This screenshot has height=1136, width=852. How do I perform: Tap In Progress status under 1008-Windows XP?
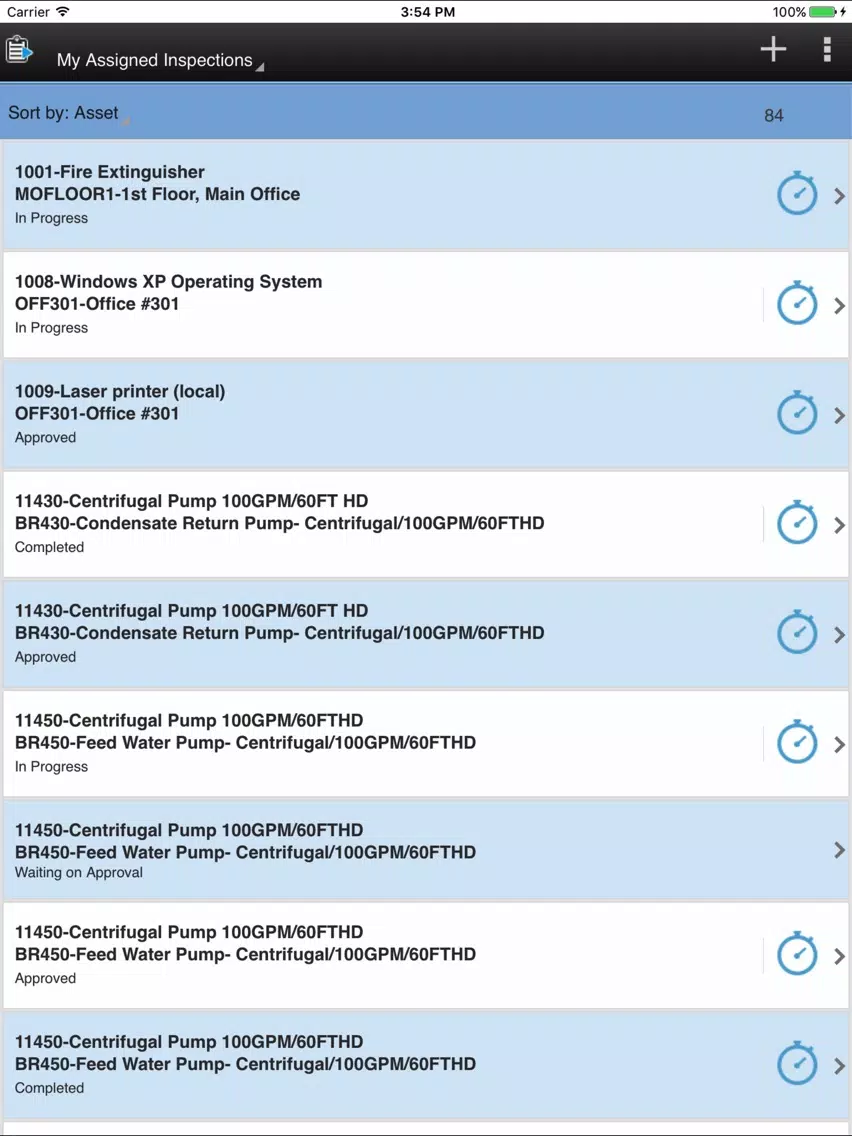pyautogui.click(x=51, y=327)
